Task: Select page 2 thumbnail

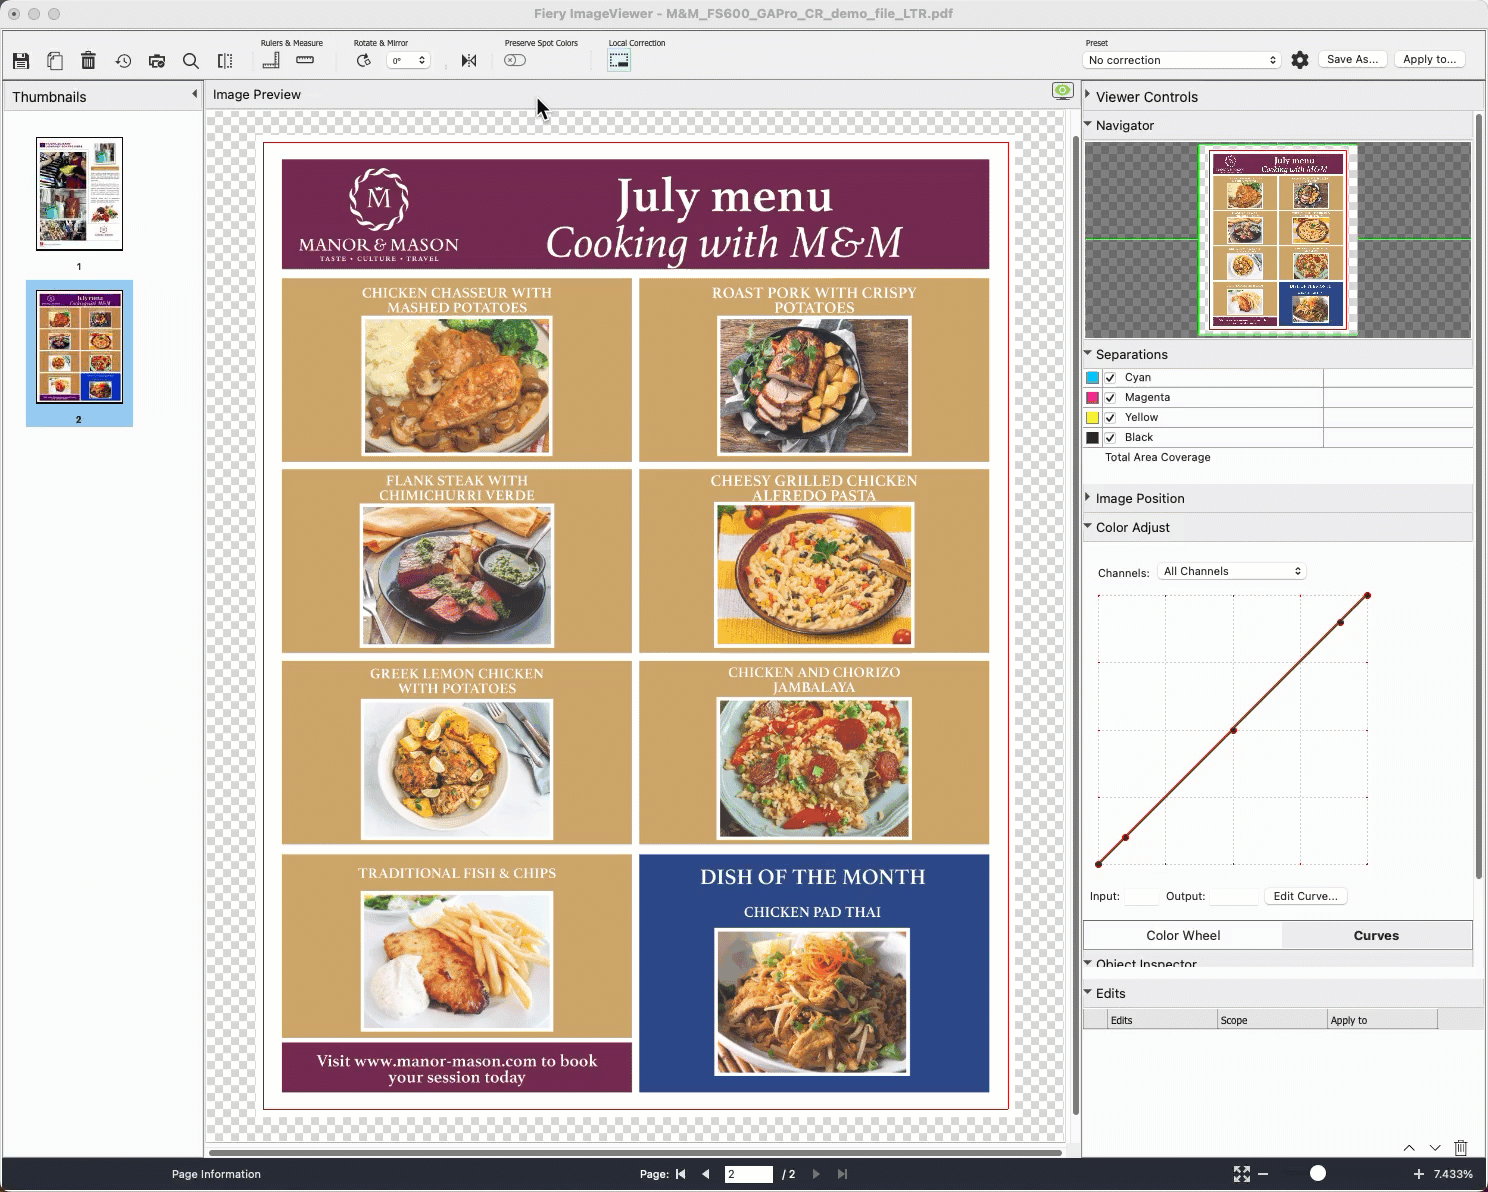Action: pos(79,347)
